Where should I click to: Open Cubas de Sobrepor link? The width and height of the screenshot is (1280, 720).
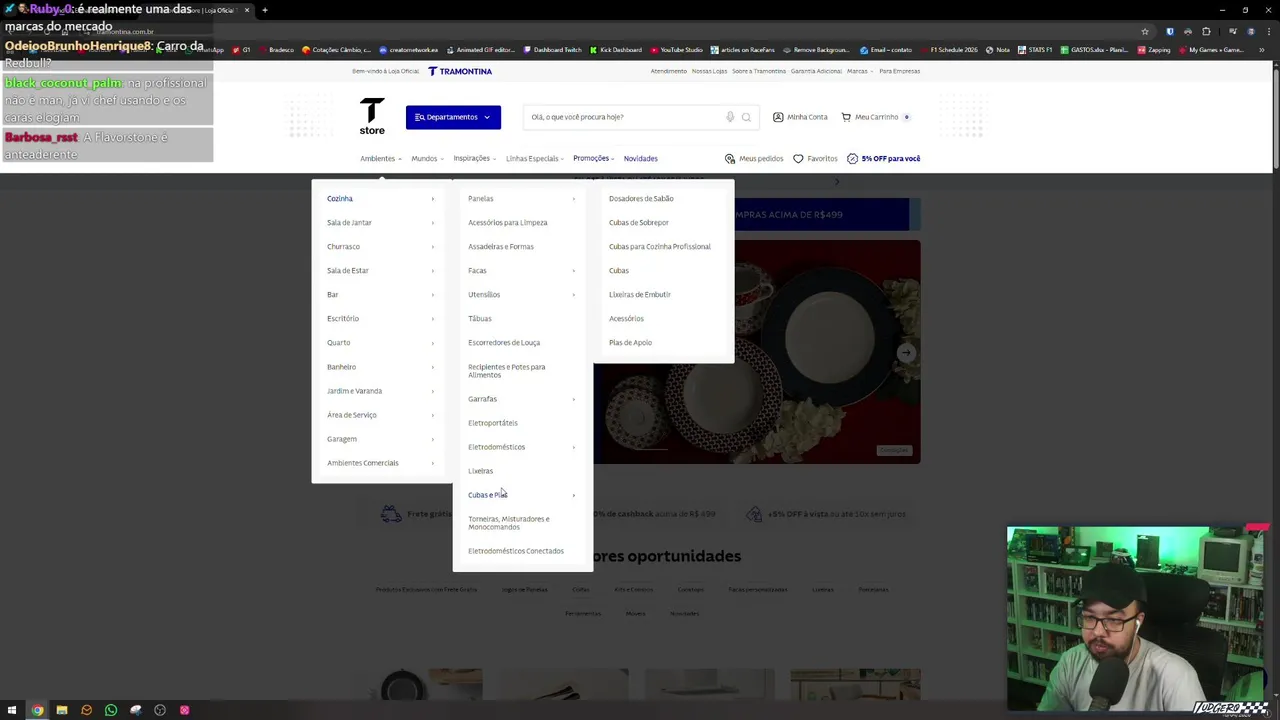pyautogui.click(x=638, y=222)
